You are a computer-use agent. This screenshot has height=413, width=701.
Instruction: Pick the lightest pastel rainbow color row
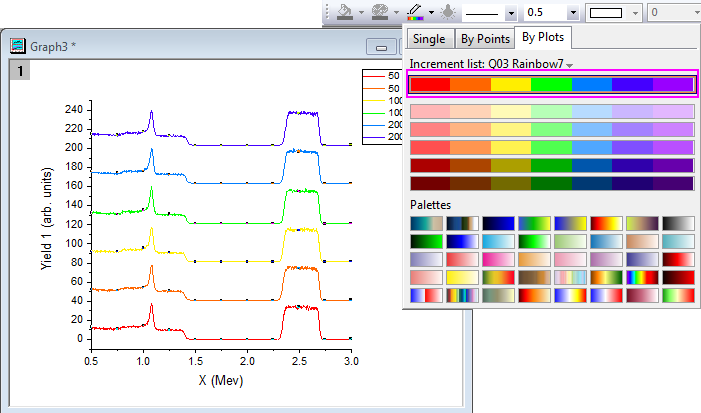click(551, 111)
